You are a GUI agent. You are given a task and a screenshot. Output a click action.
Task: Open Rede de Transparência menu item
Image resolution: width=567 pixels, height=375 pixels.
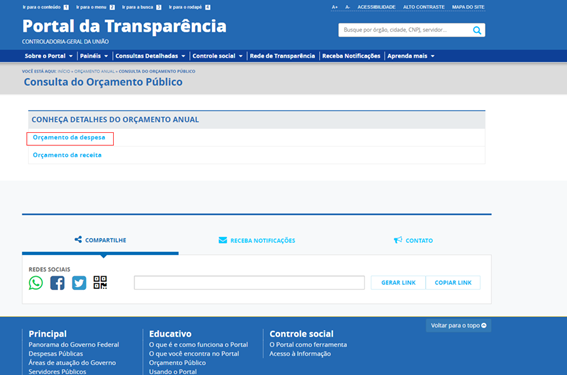pyautogui.click(x=282, y=56)
